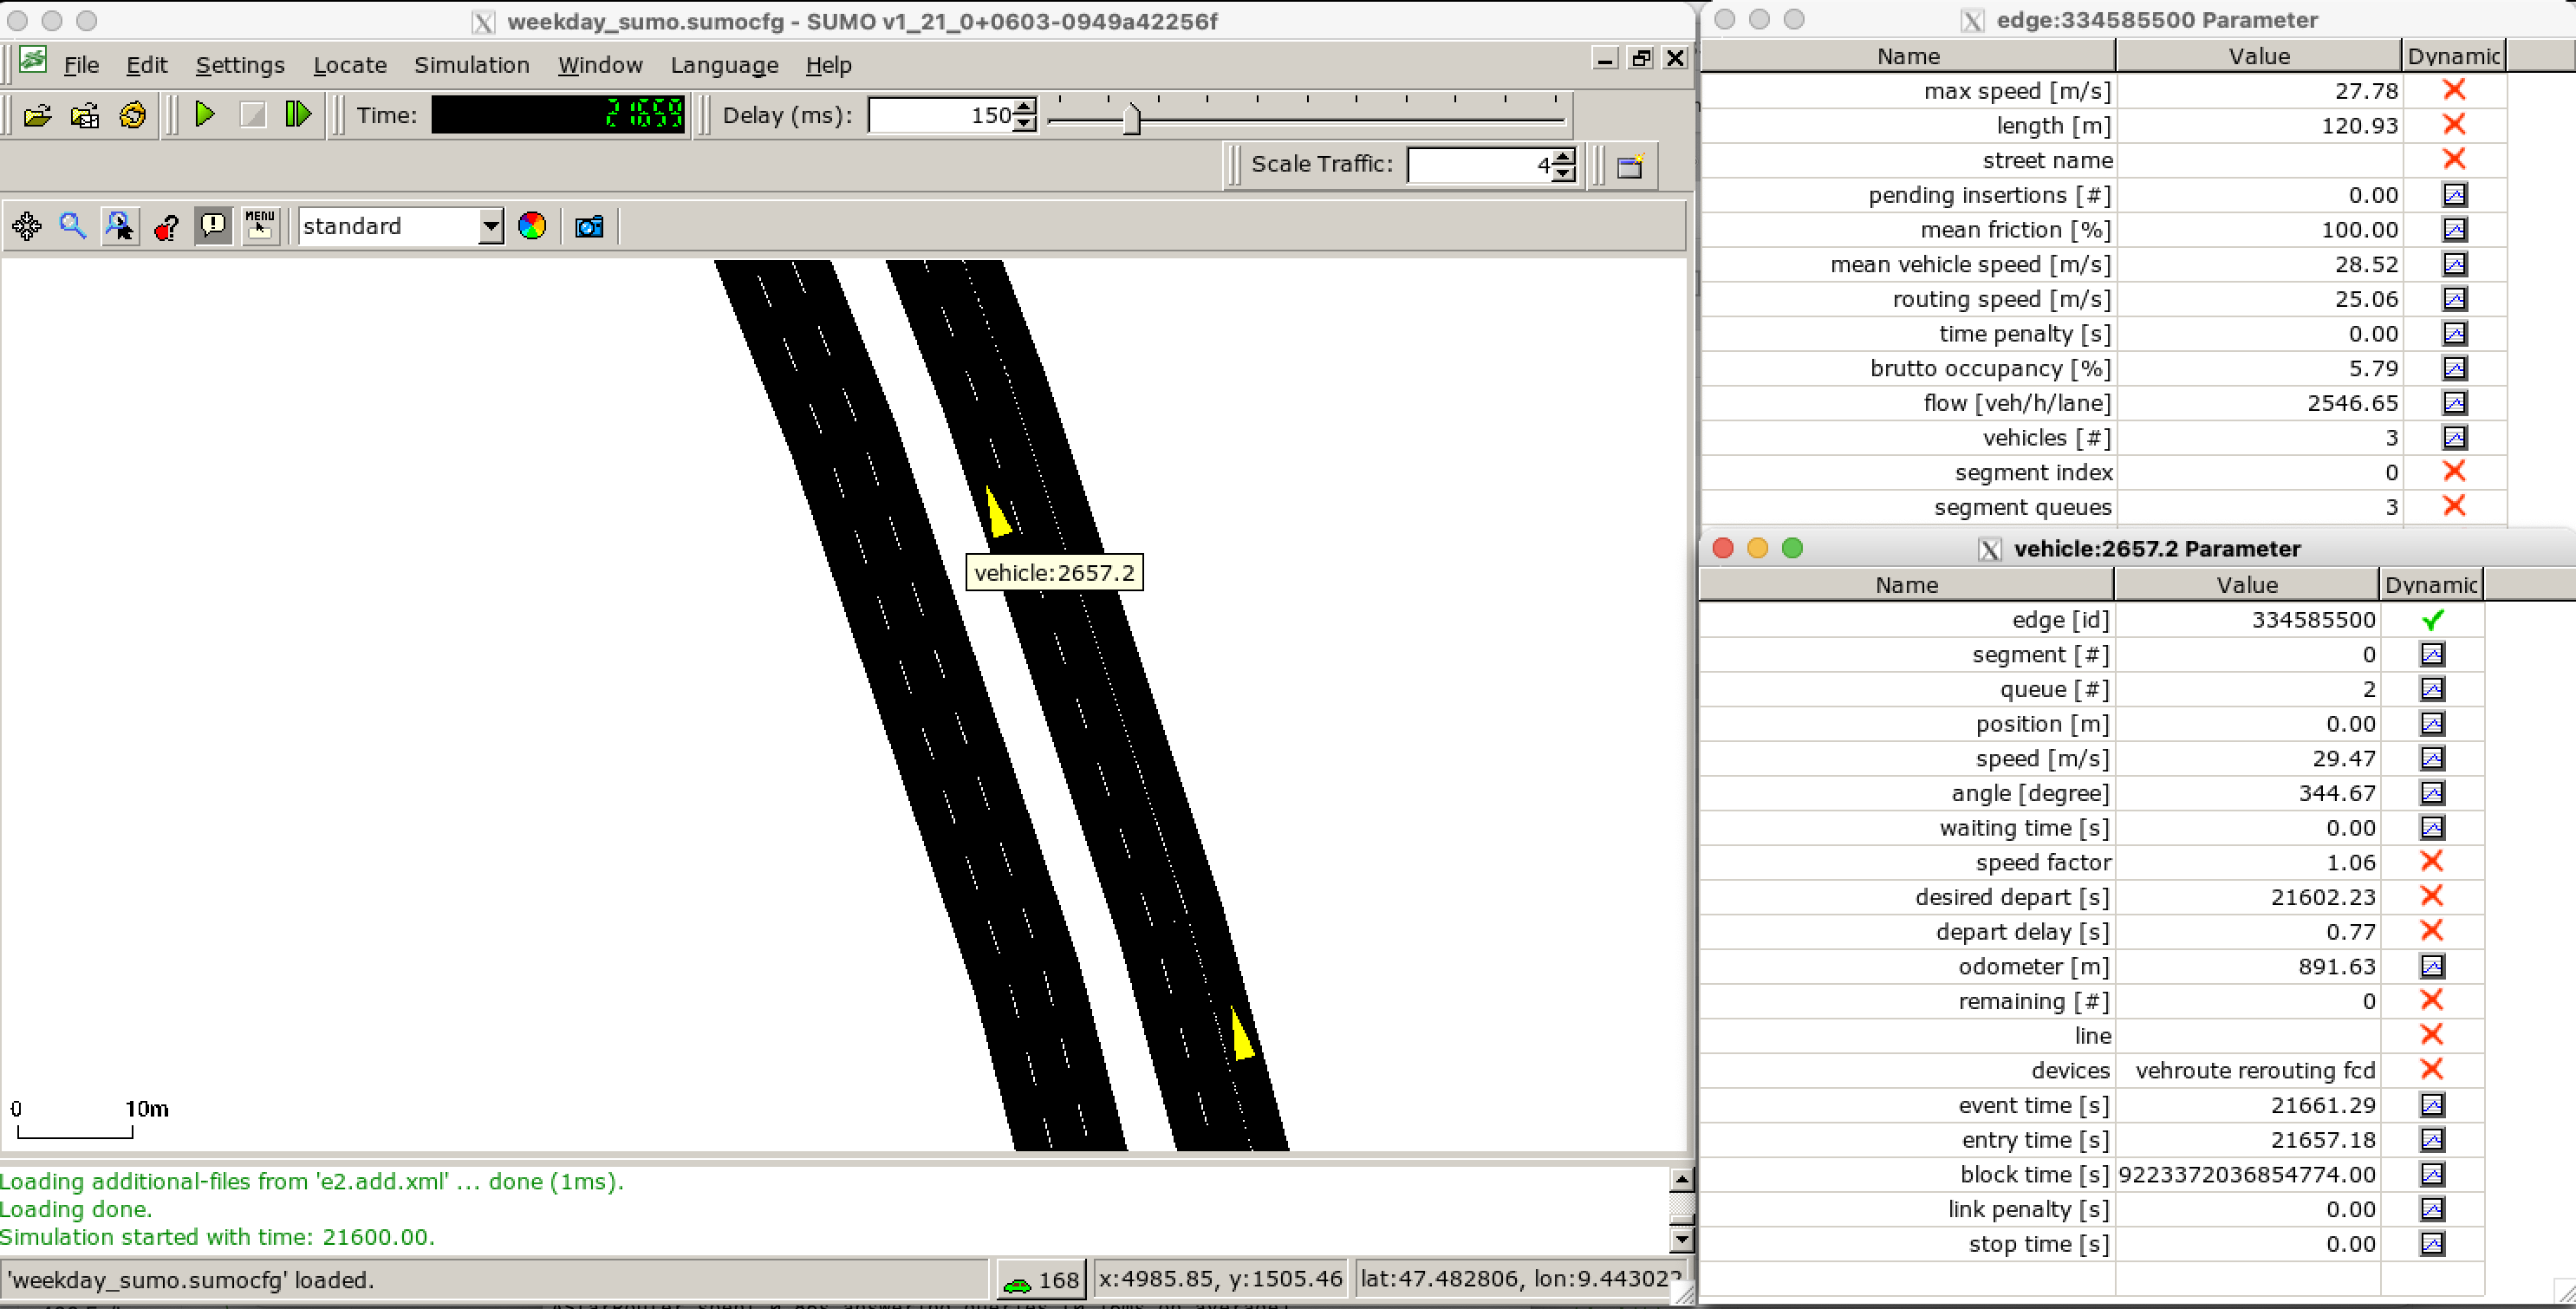The height and width of the screenshot is (1309, 2576).
Task: Increase the Delay value with stepper
Action: coord(1025,106)
